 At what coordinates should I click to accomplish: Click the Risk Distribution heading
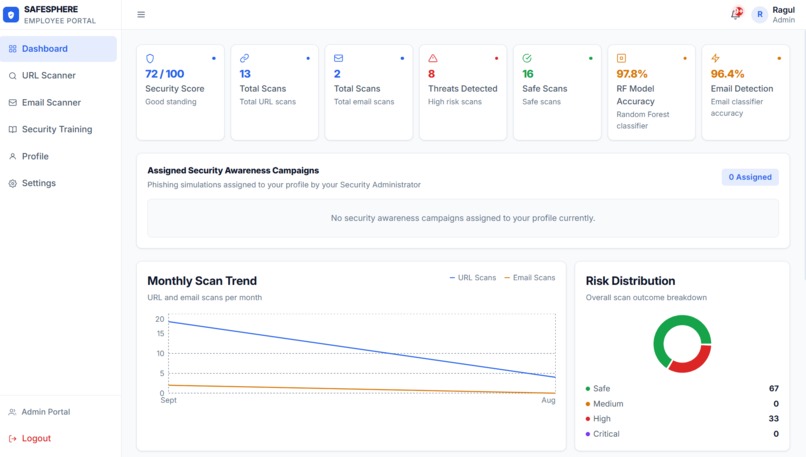630,281
